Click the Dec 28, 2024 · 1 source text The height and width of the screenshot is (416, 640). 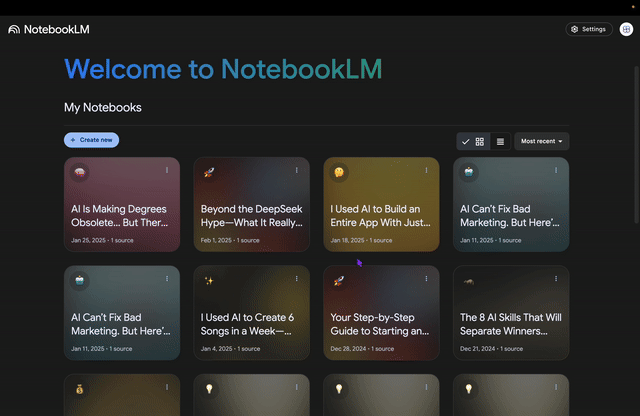362,349
